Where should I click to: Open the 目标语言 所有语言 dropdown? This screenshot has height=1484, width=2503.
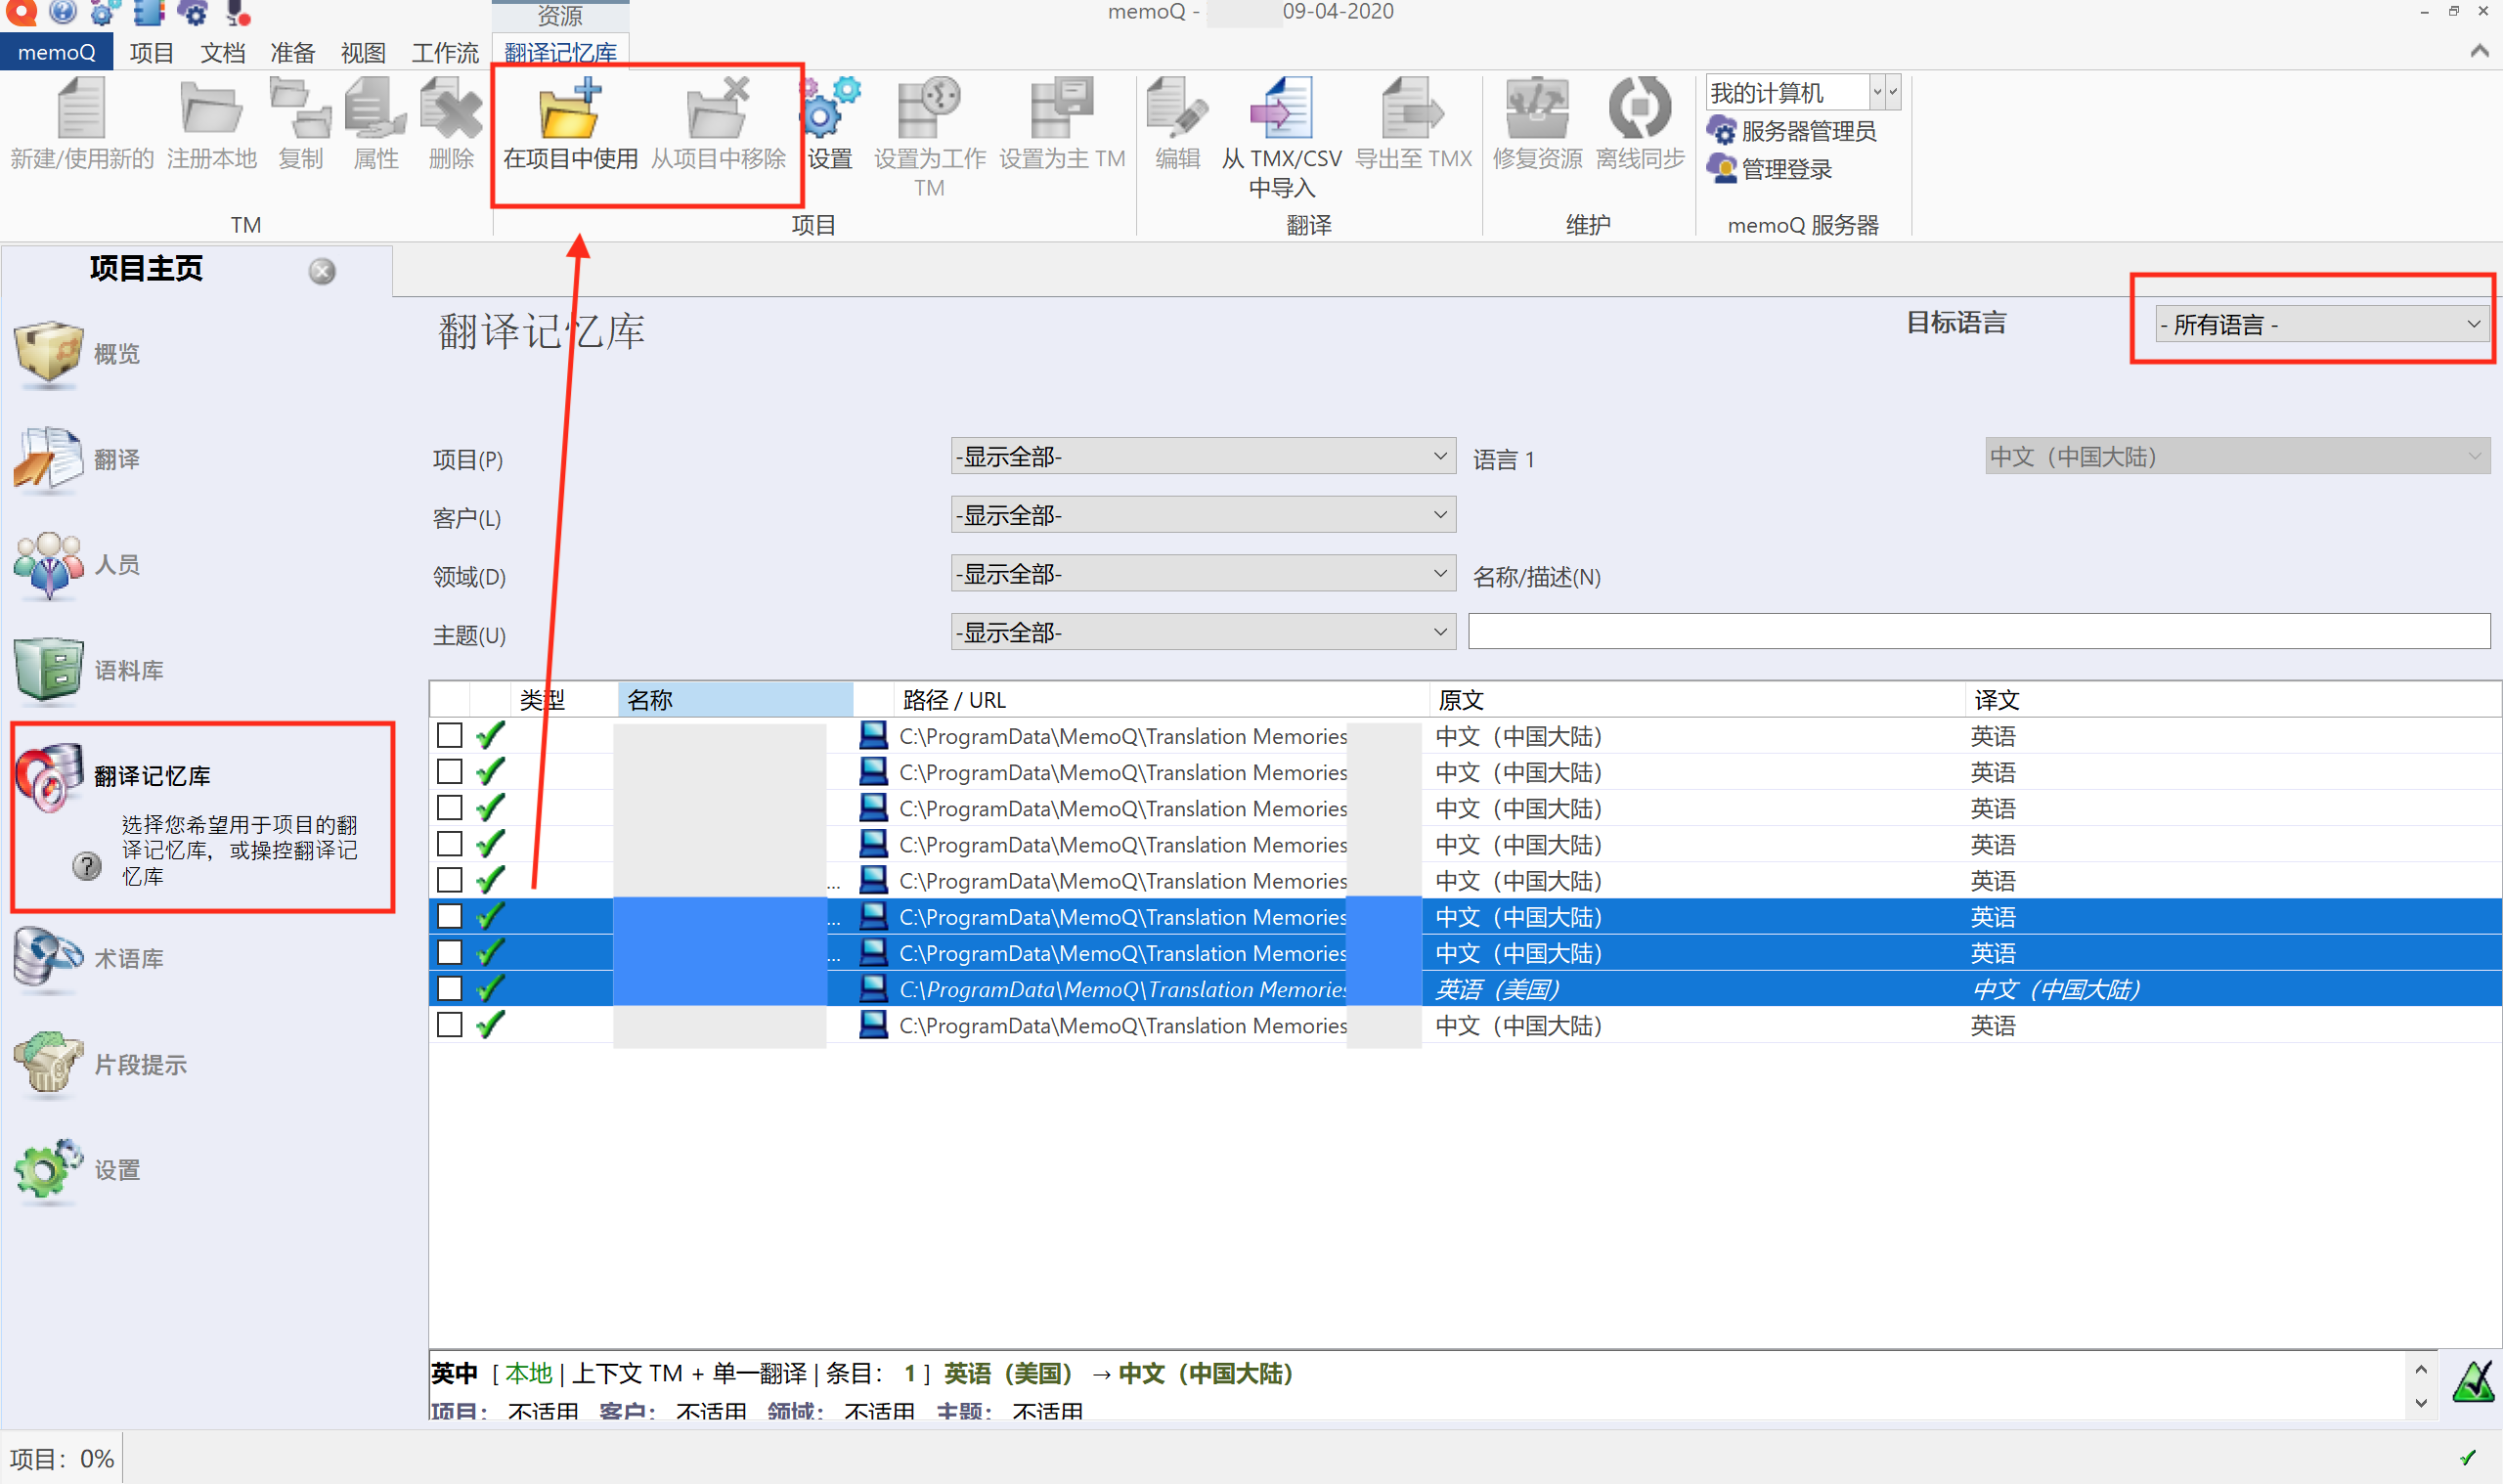tap(2321, 324)
